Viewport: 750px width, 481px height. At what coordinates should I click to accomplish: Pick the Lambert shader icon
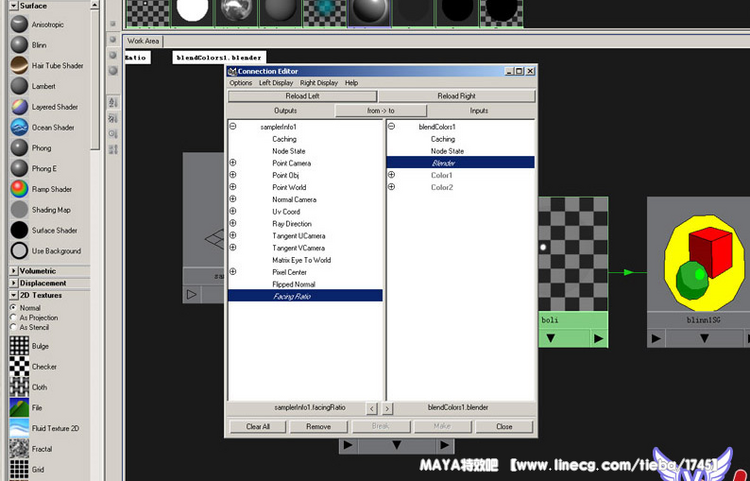click(18, 86)
